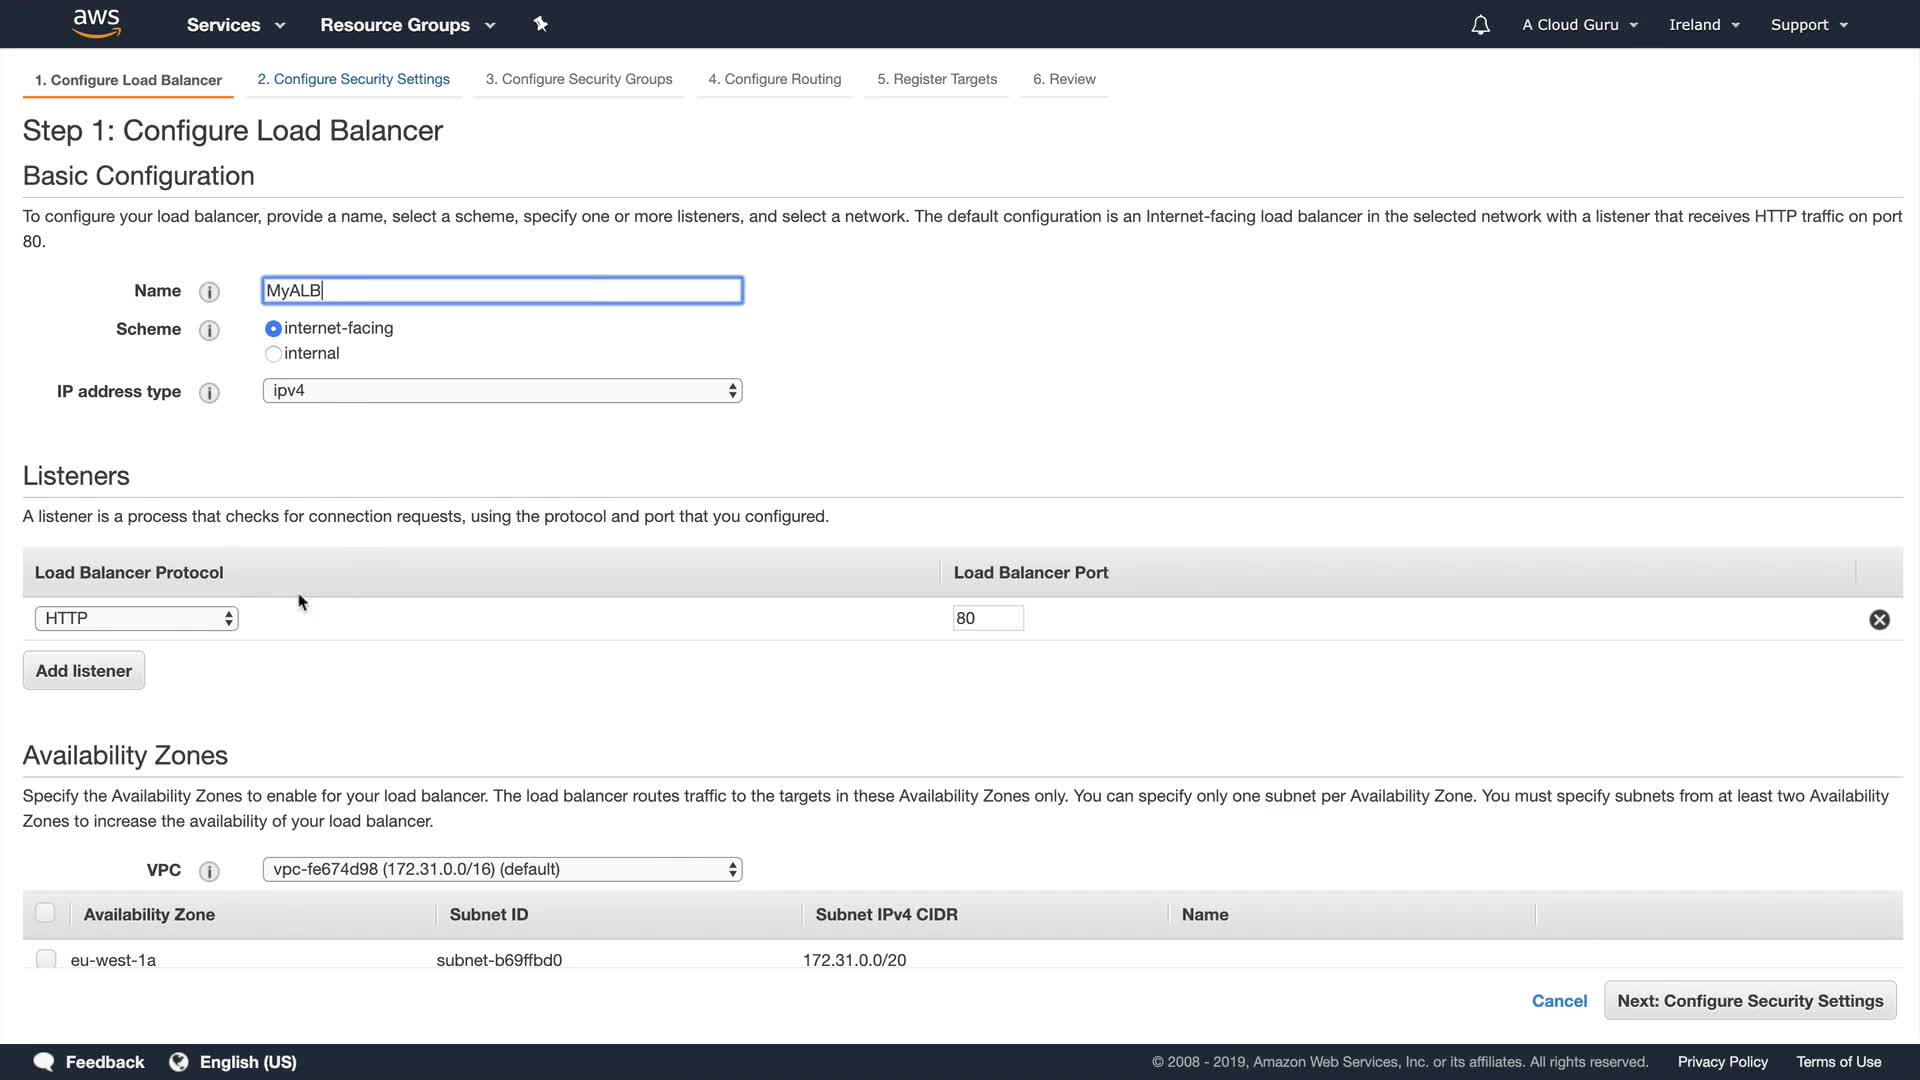Viewport: 1920px width, 1080px height.
Task: Click info icon for IP address type
Action: [x=209, y=393]
